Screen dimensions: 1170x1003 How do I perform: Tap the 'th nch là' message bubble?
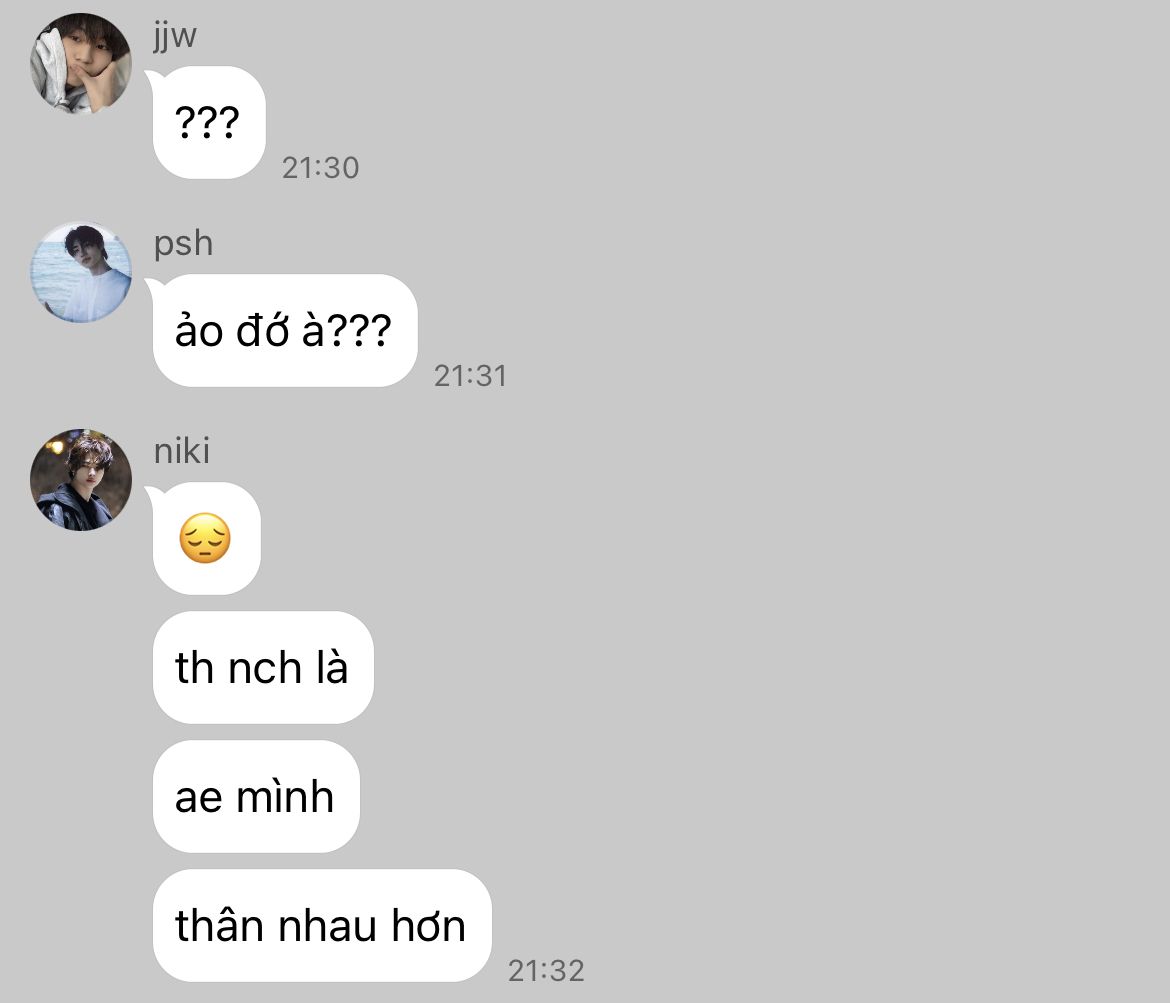[263, 667]
